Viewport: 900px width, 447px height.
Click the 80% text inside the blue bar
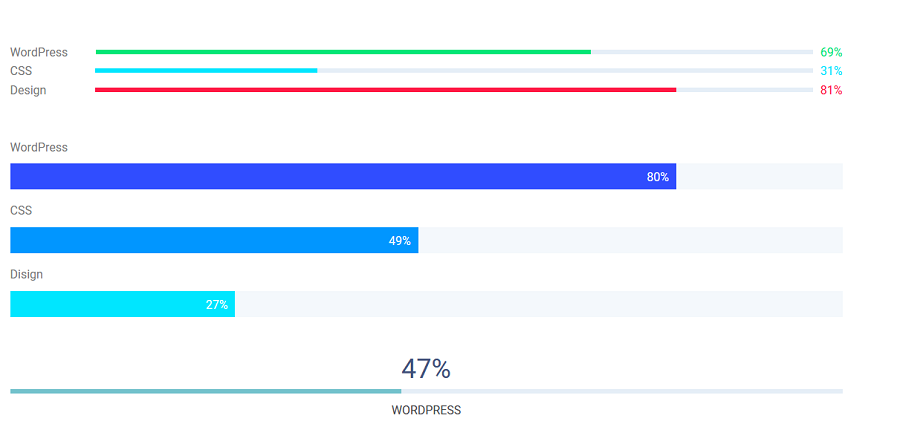[657, 177]
